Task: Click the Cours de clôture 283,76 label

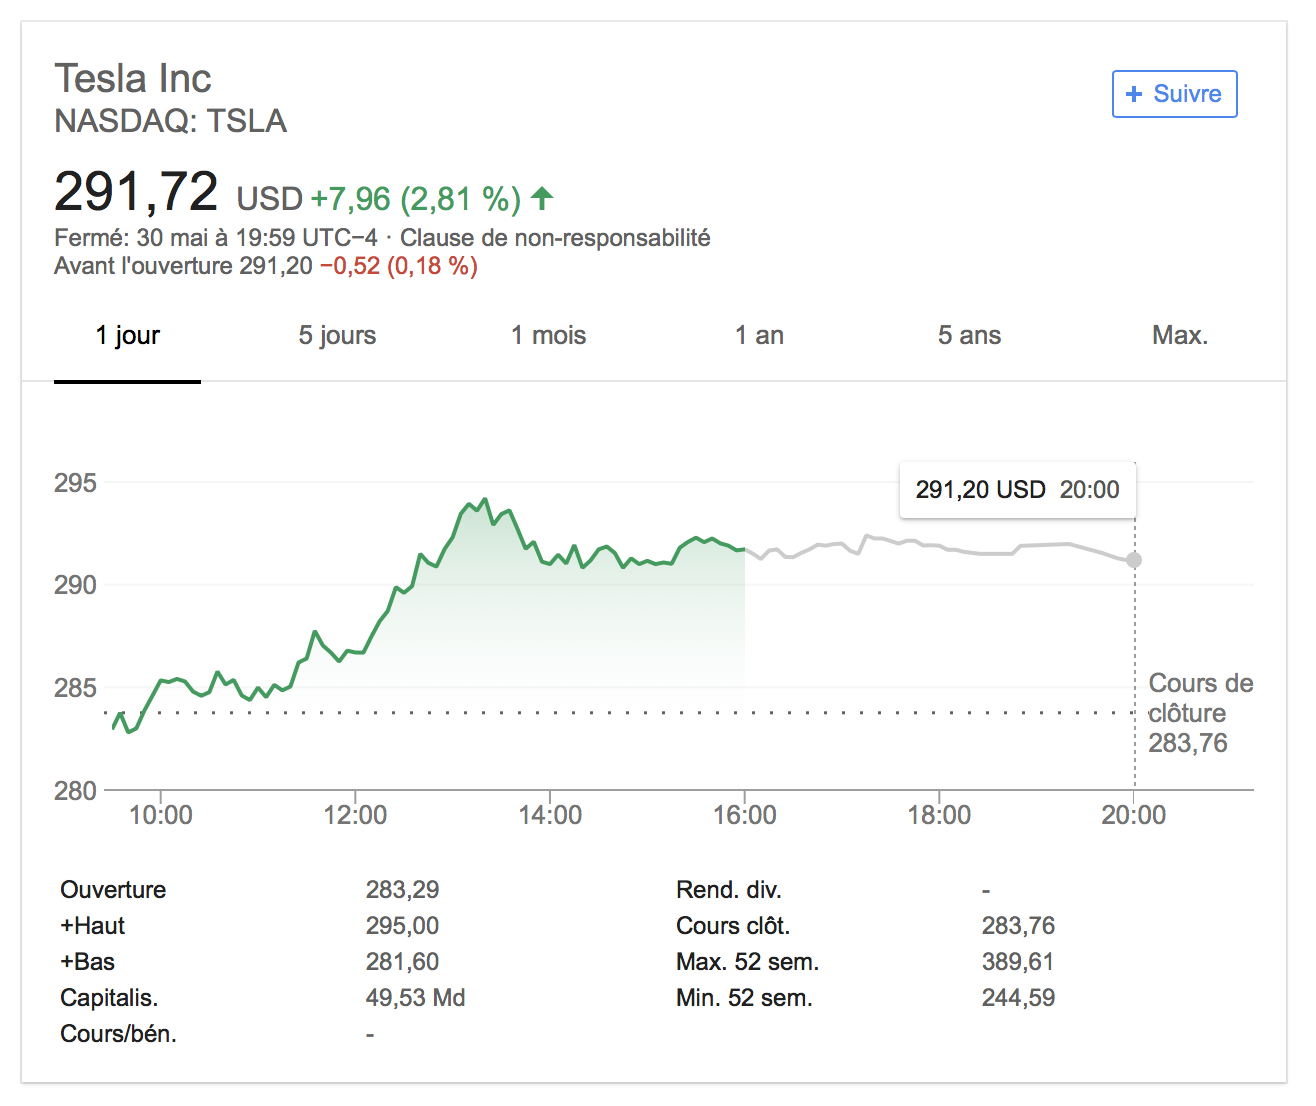Action: (x=1200, y=713)
